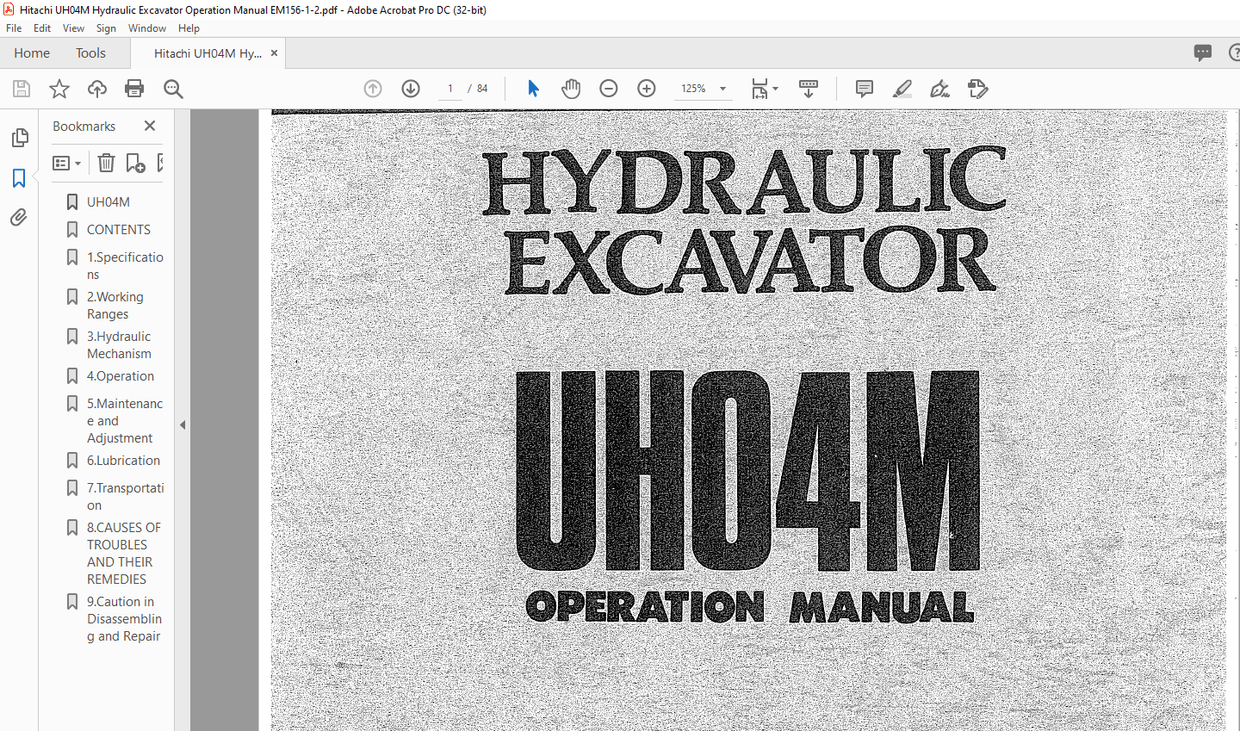
Task: Select the Hand tool for panning
Action: click(x=571, y=88)
